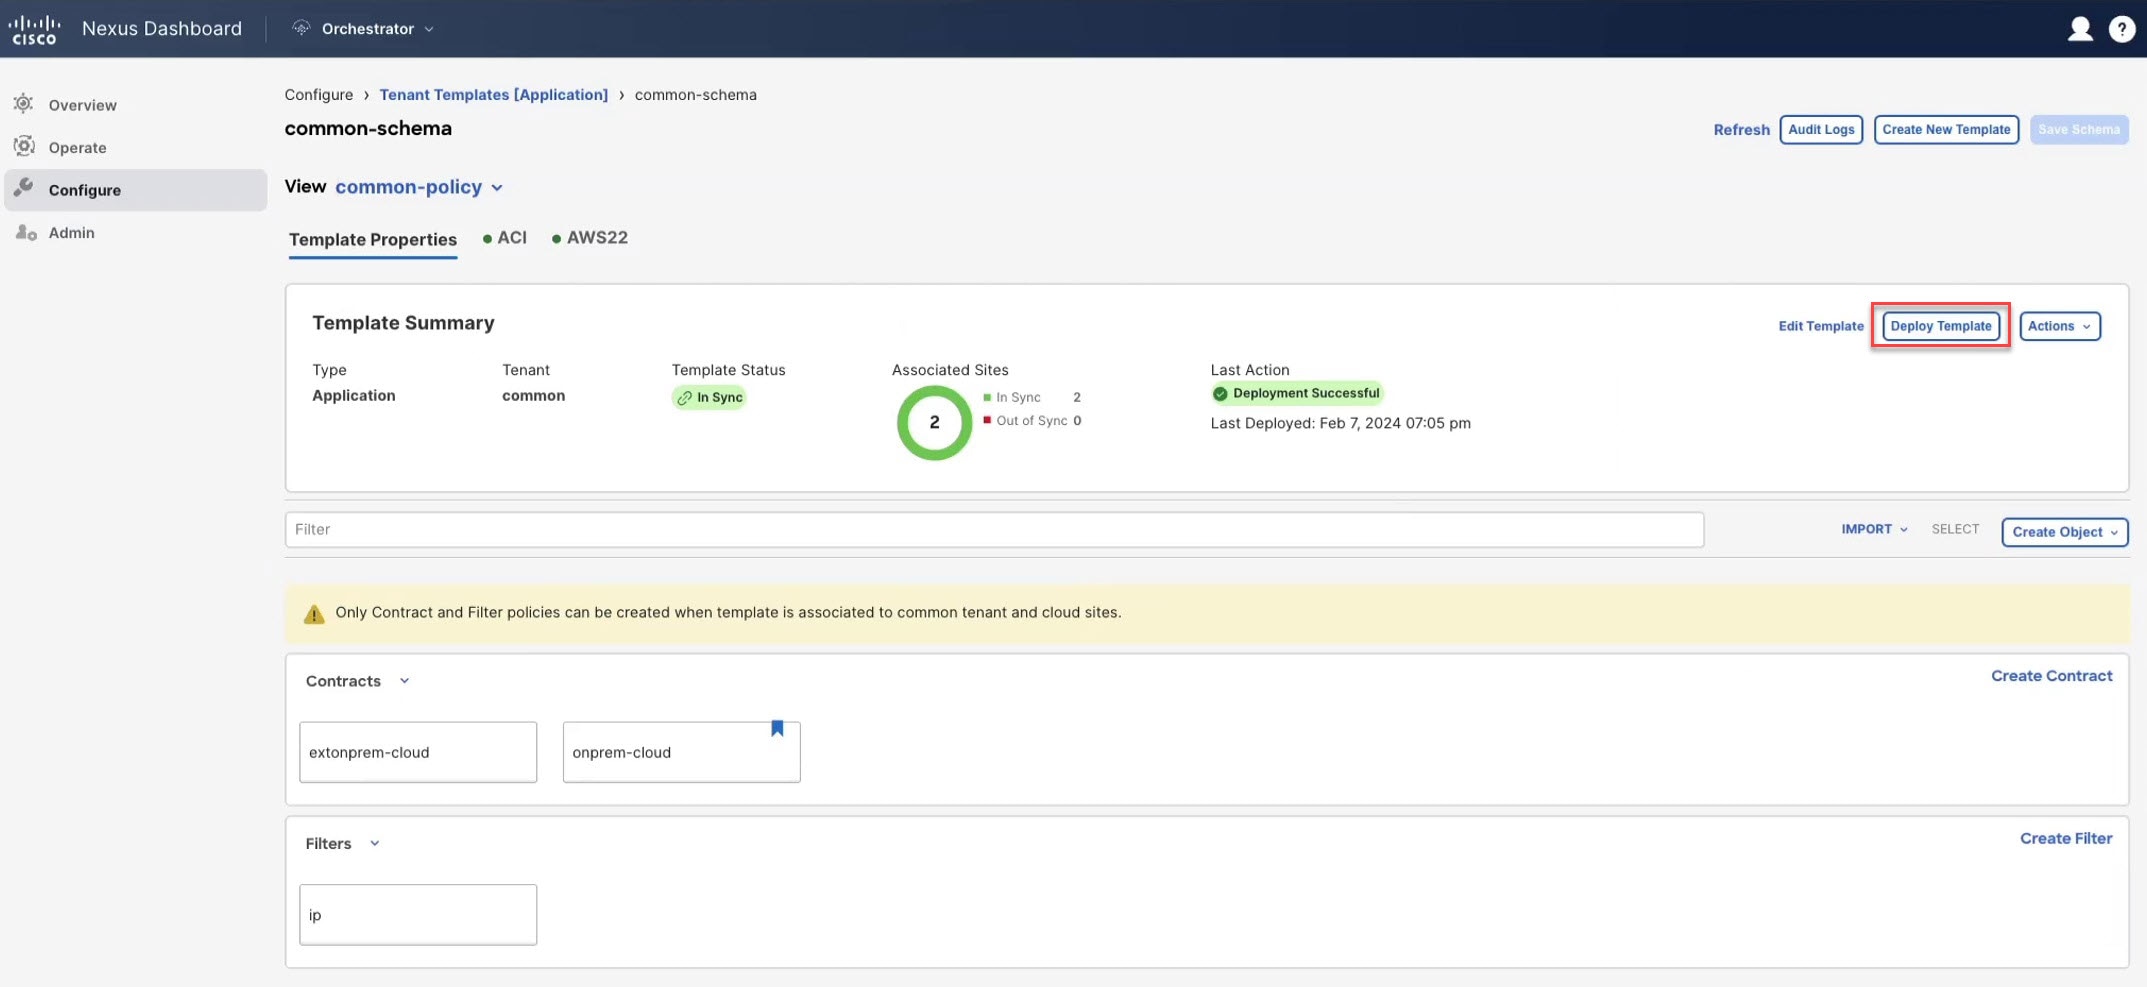Click the Admin user icon in sidebar
The image size is (2147, 987).
coord(26,232)
